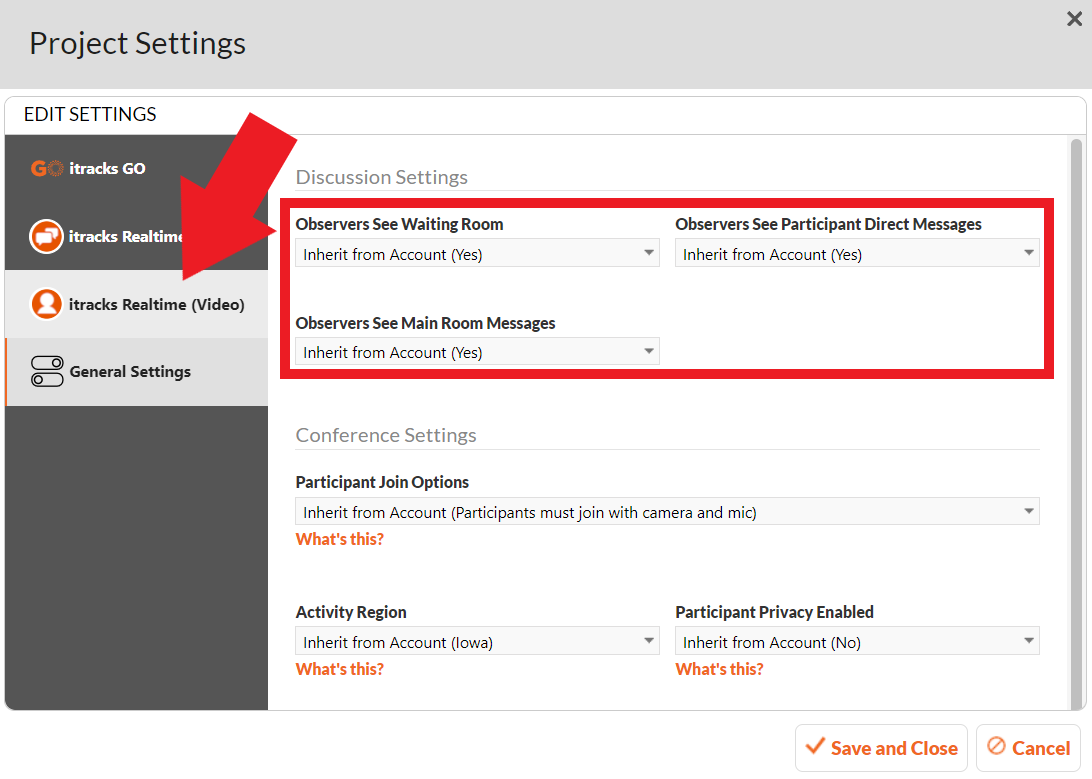Click the Cancel circle-slash icon

click(x=997, y=746)
